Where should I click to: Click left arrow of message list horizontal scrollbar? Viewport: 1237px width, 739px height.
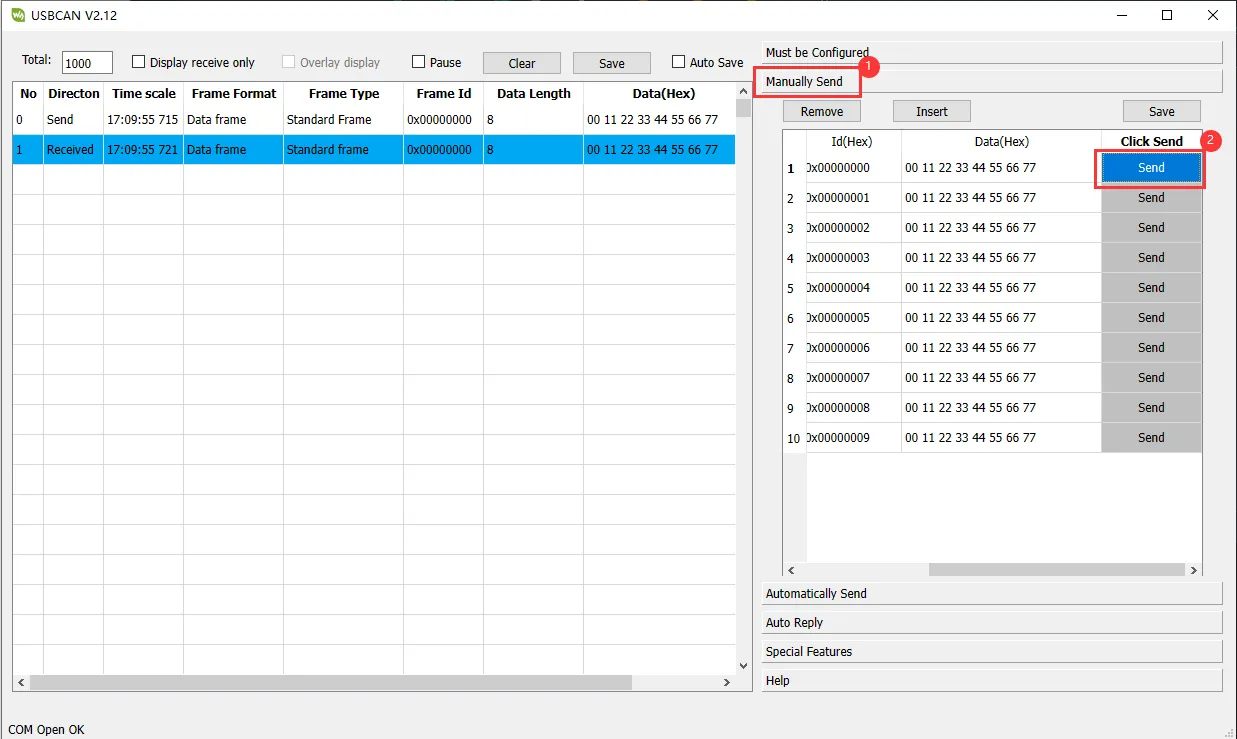coord(21,682)
